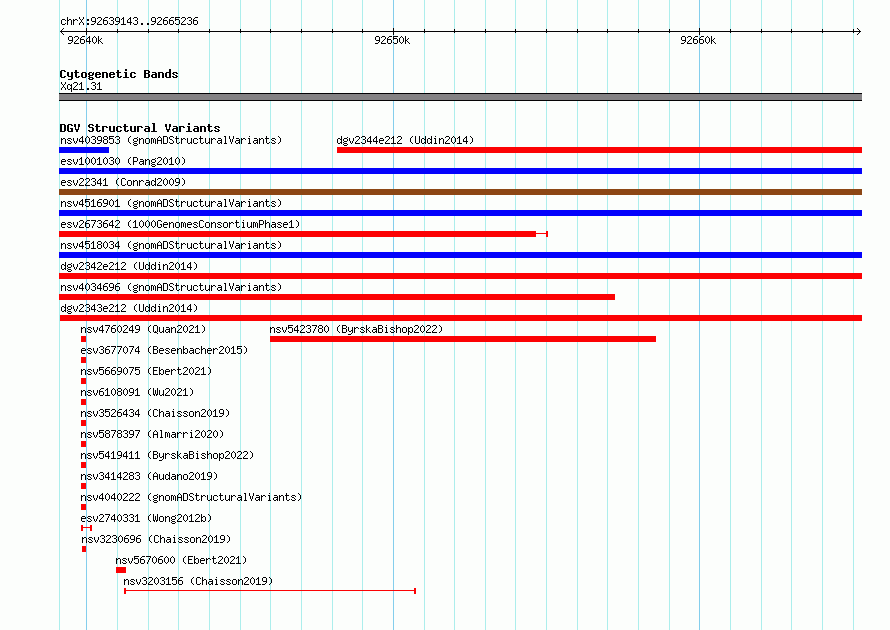Click the blue esv1001030 variant bar
The image size is (890, 630).
pyautogui.click(x=460, y=171)
